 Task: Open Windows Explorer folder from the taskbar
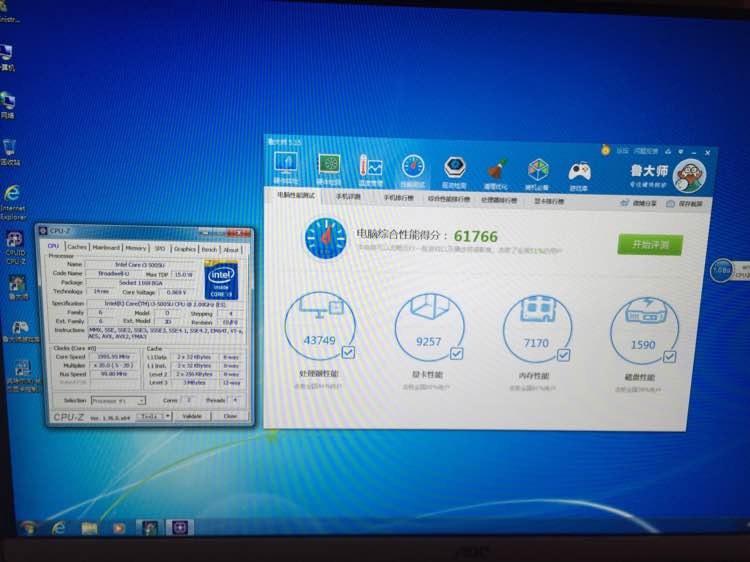[89, 528]
